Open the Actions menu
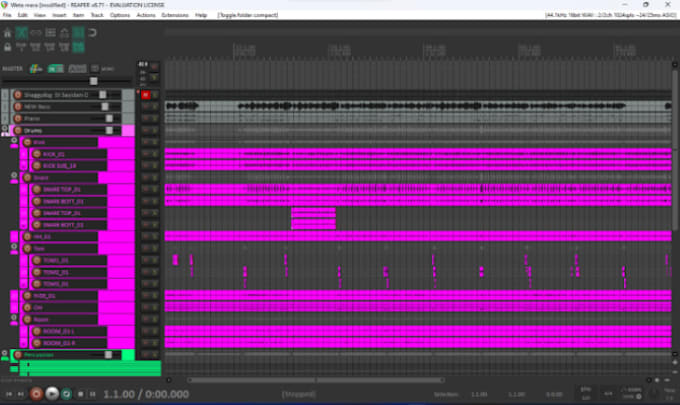680x405 pixels. click(146, 15)
